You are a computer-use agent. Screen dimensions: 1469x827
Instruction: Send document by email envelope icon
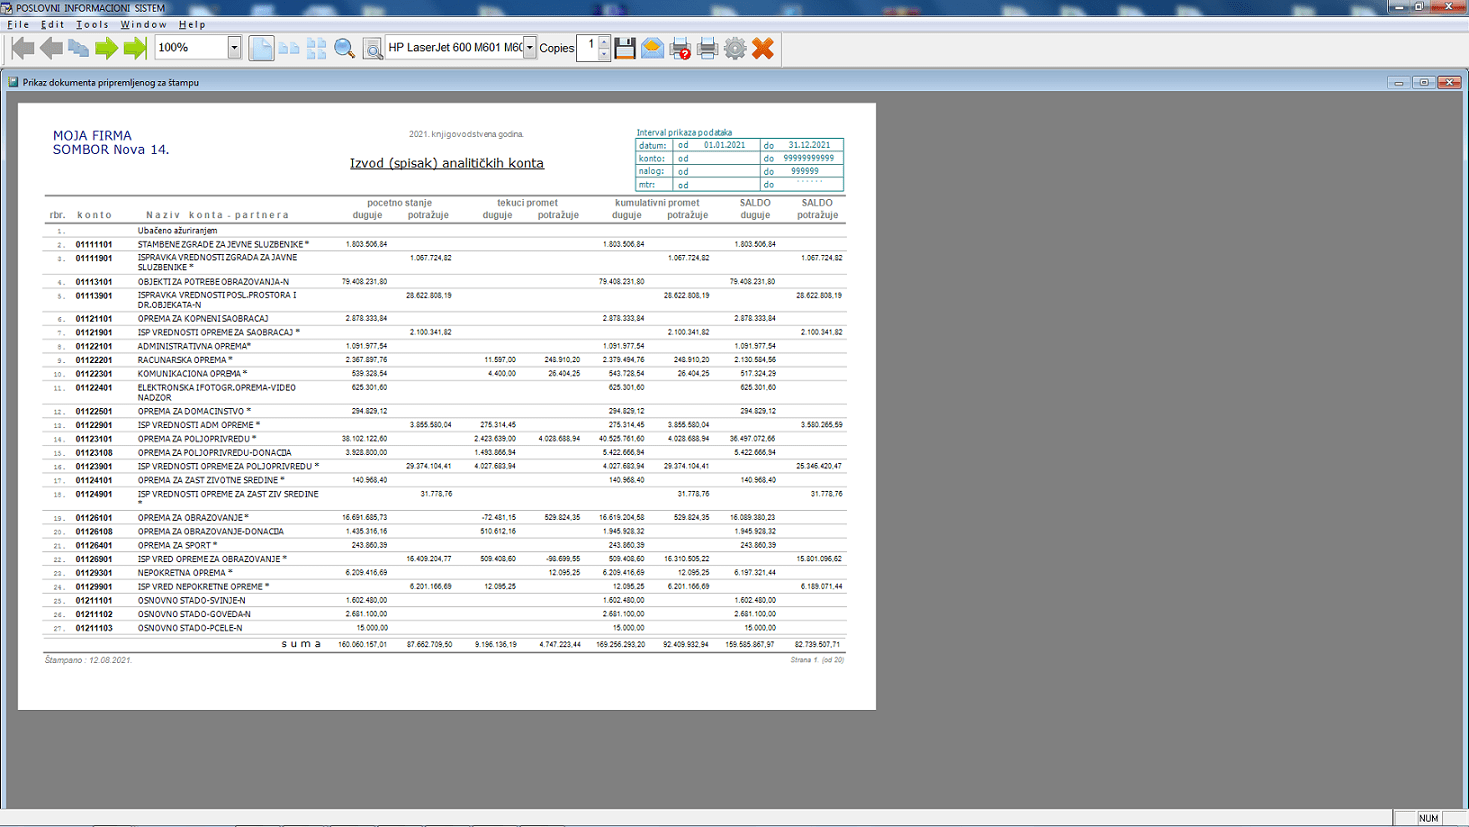652,48
